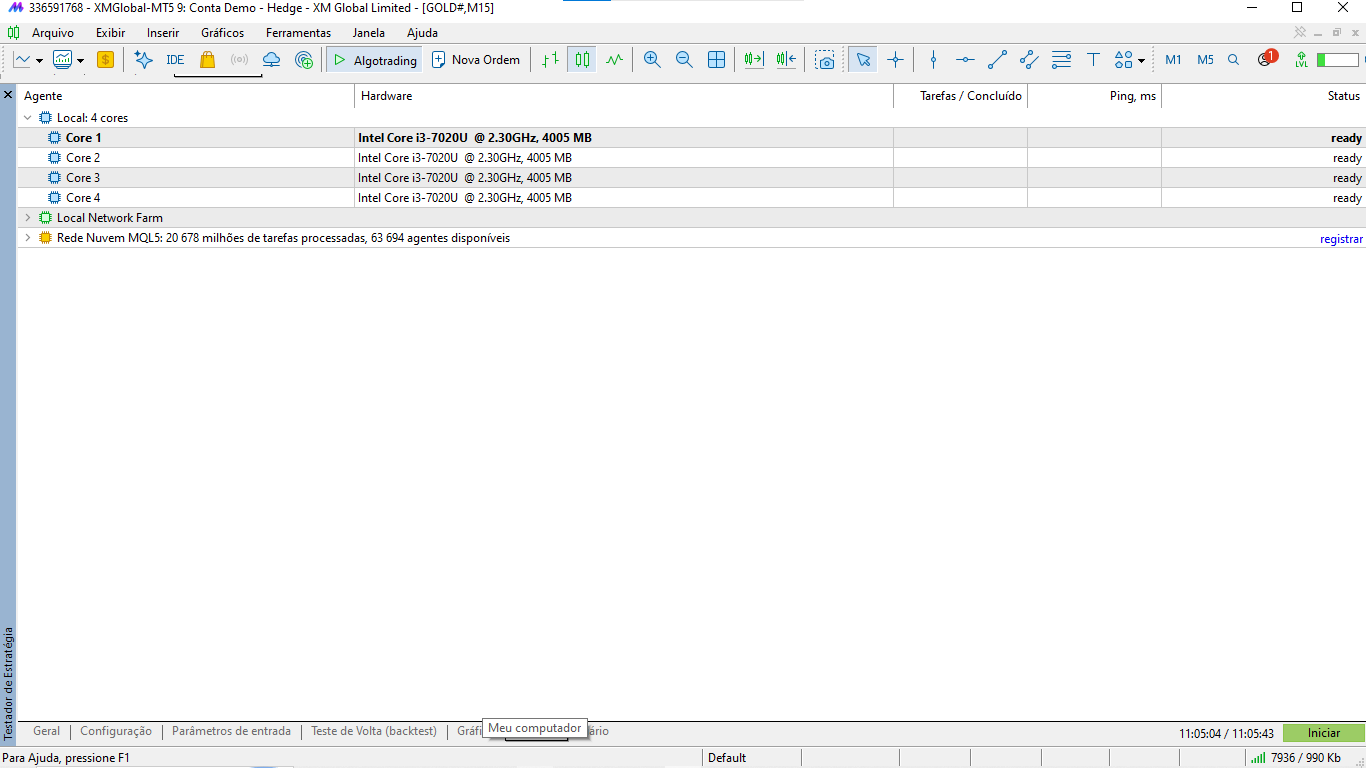Screen dimensions: 1366x768
Task: Select the vertical line drawing tool
Action: [x=933, y=60]
